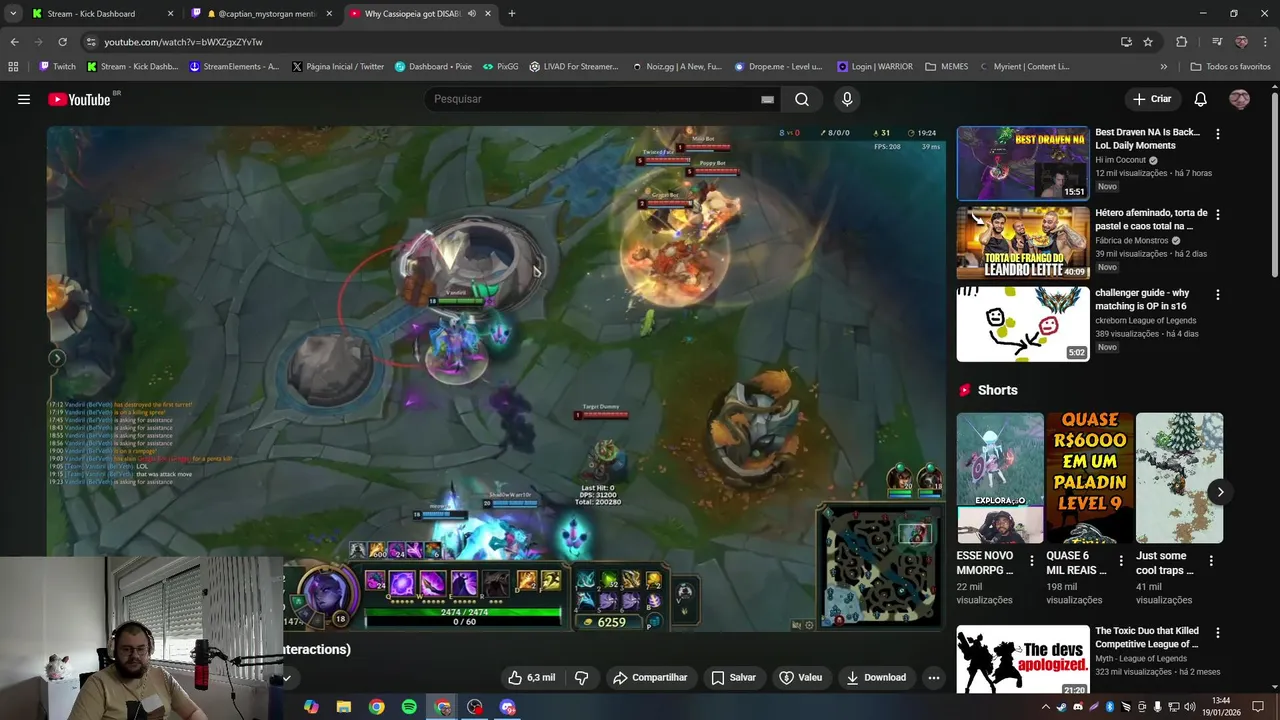The image size is (1280, 720).
Task: Open Steam tray icon
Action: (x=1061, y=707)
